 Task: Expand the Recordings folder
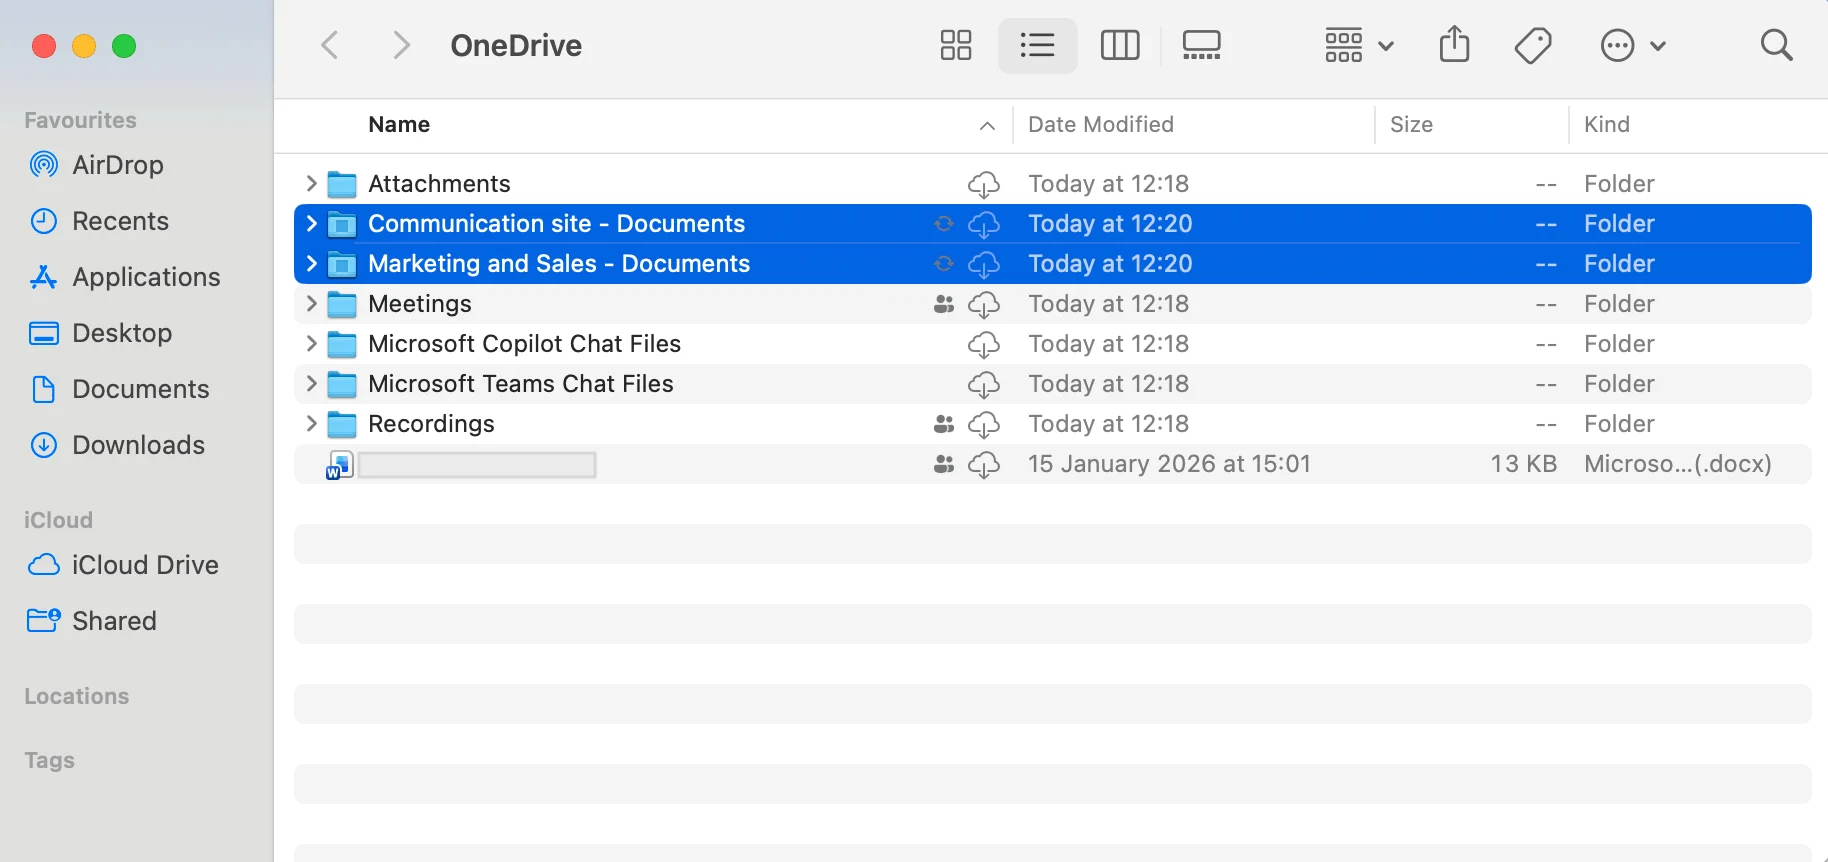(x=311, y=423)
